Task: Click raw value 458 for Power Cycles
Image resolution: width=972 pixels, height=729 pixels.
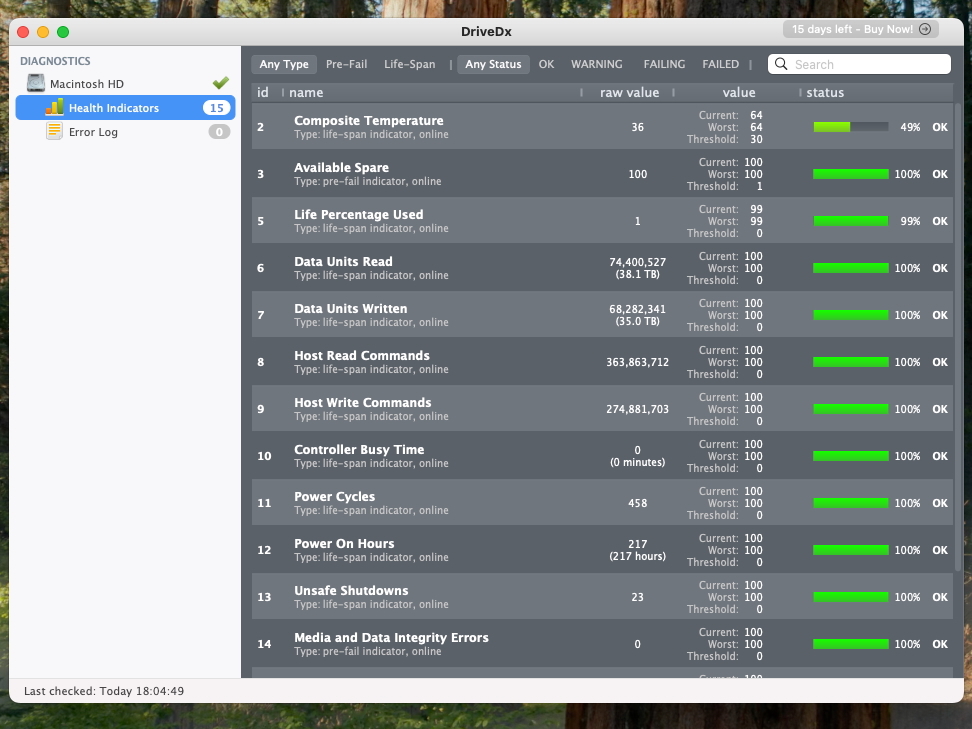Action: tap(637, 503)
